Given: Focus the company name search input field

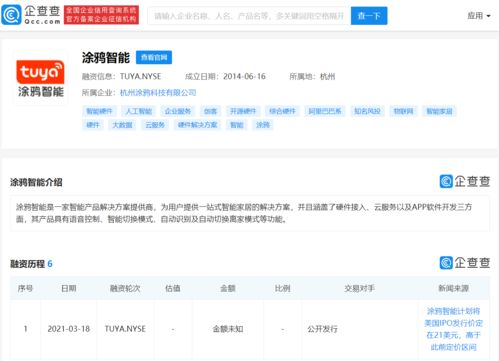Looking at the screenshot, I should (249, 16).
